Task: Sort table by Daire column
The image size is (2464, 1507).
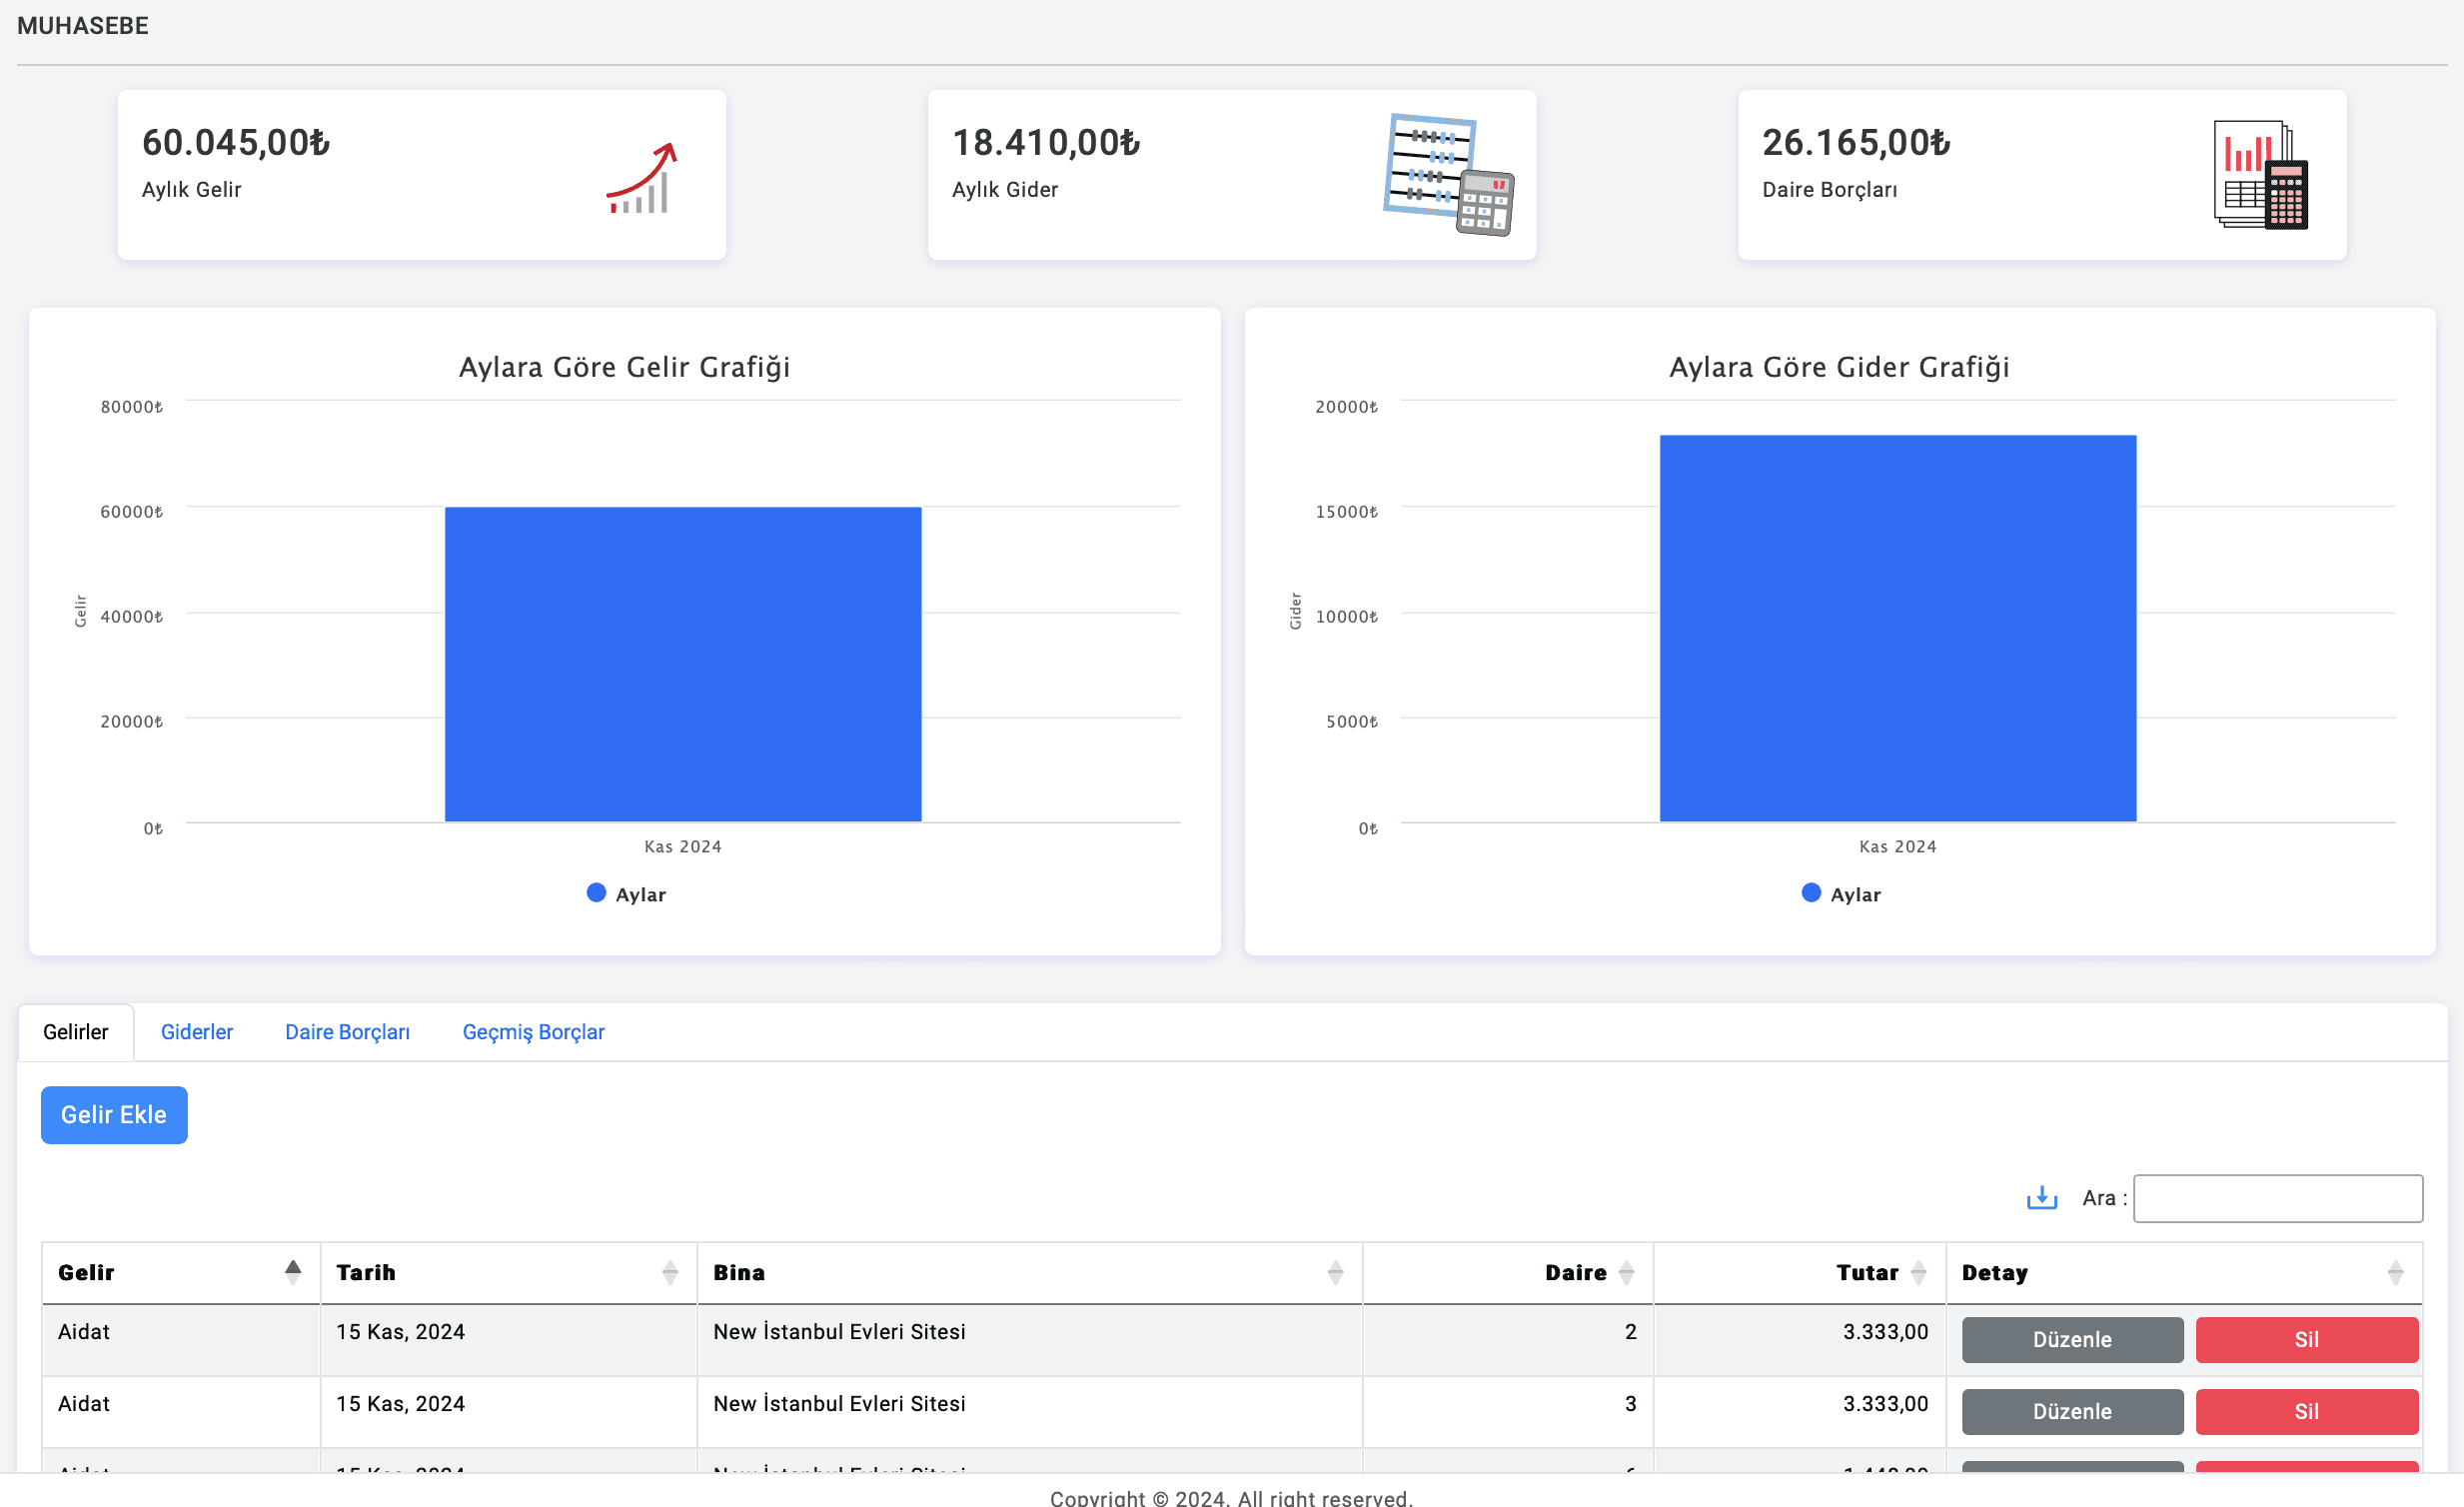Action: point(1508,1272)
